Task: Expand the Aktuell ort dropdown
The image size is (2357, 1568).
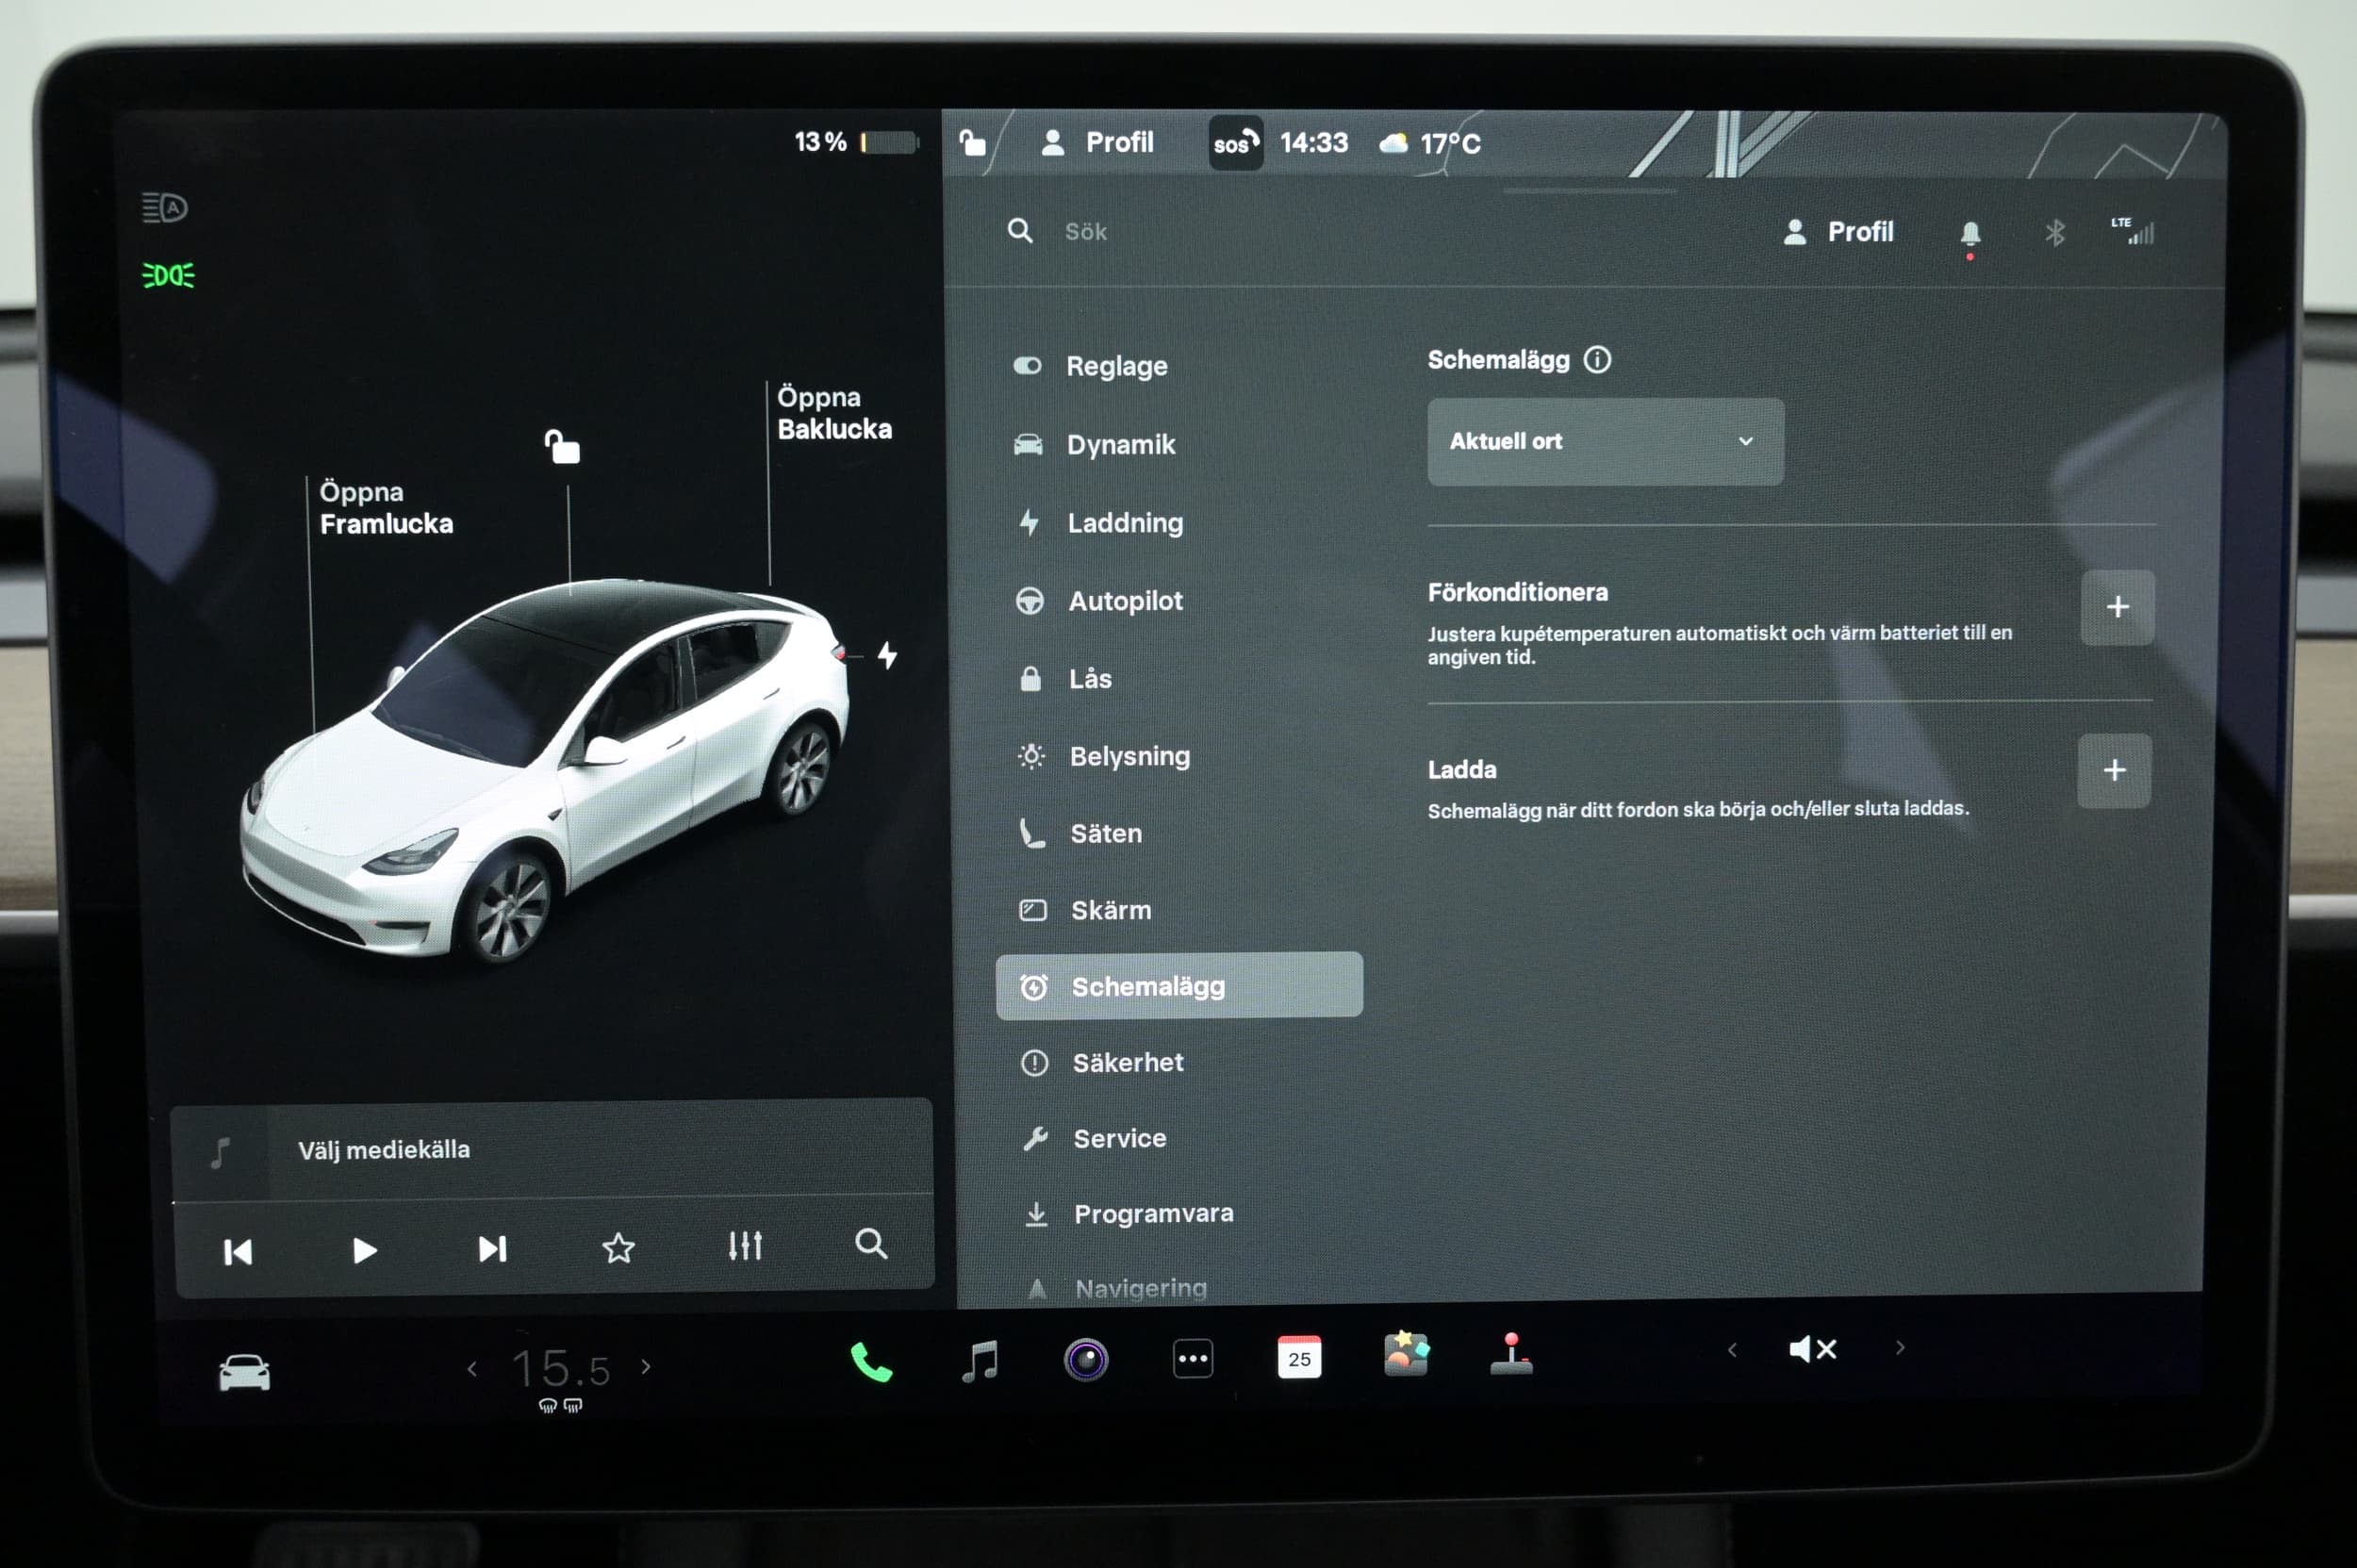Action: 1605,442
